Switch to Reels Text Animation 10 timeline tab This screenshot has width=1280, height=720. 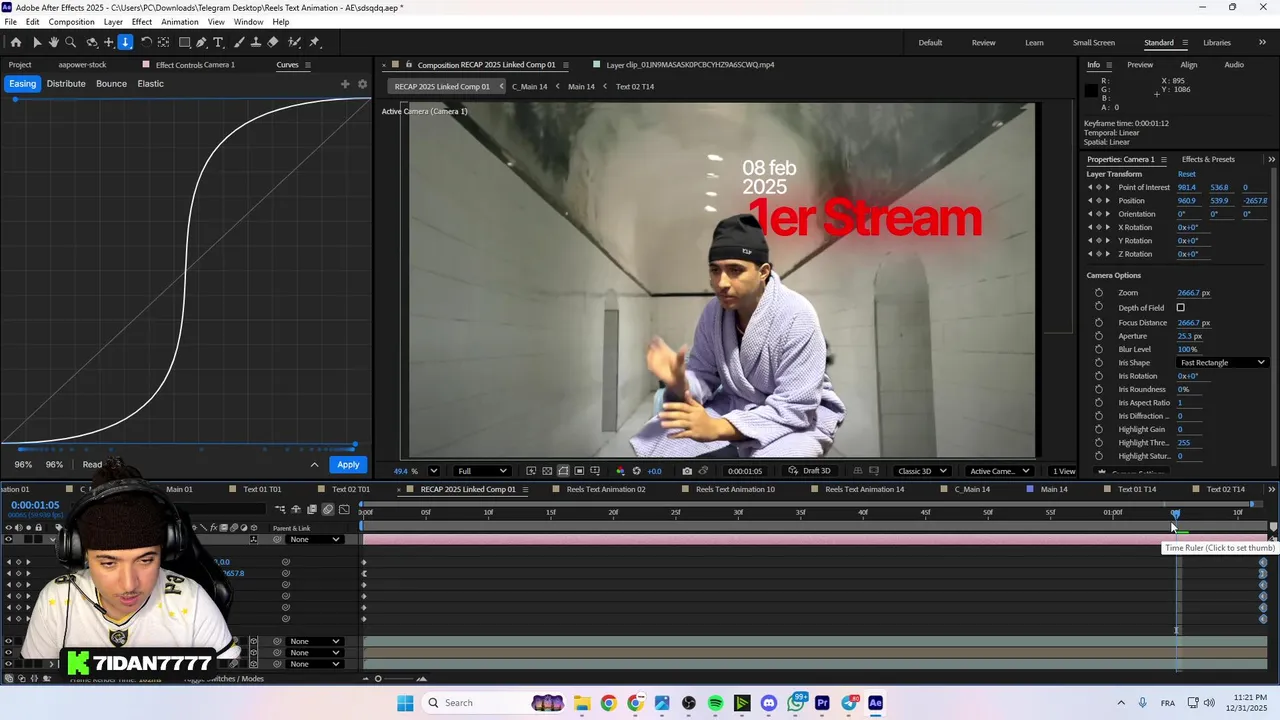[x=735, y=490]
